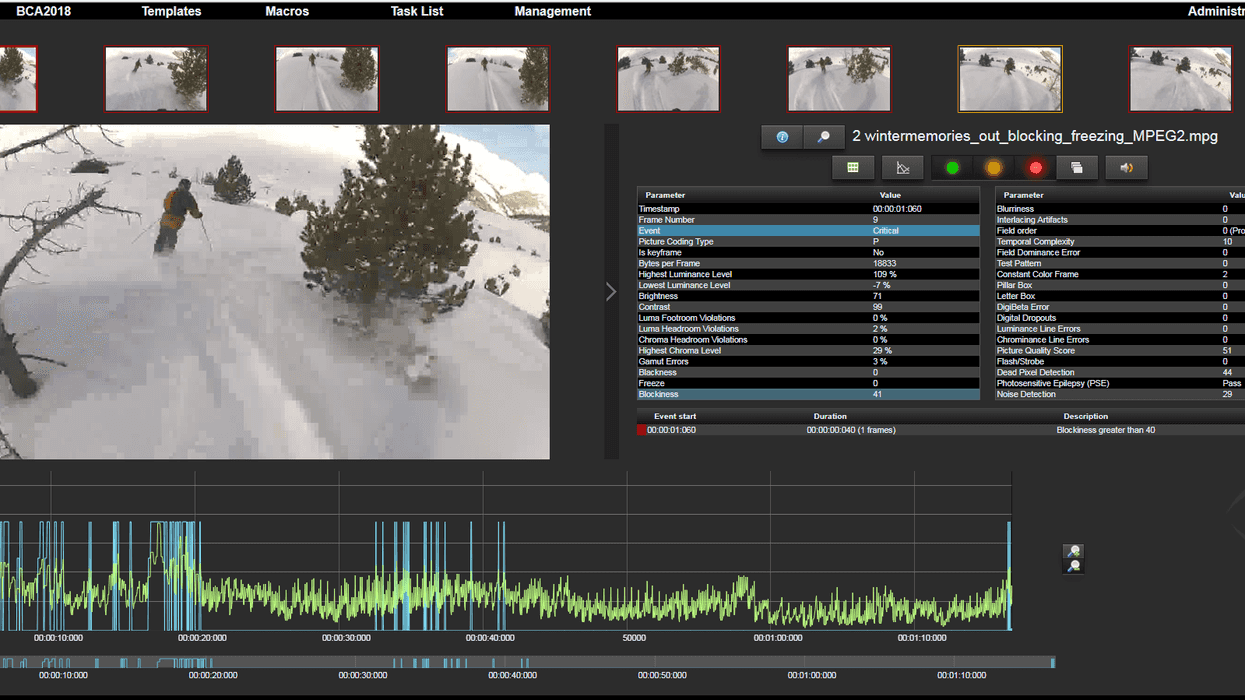This screenshot has height=700, width=1245.
Task: Select the Blockiness 41 parameter row
Action: click(808, 395)
